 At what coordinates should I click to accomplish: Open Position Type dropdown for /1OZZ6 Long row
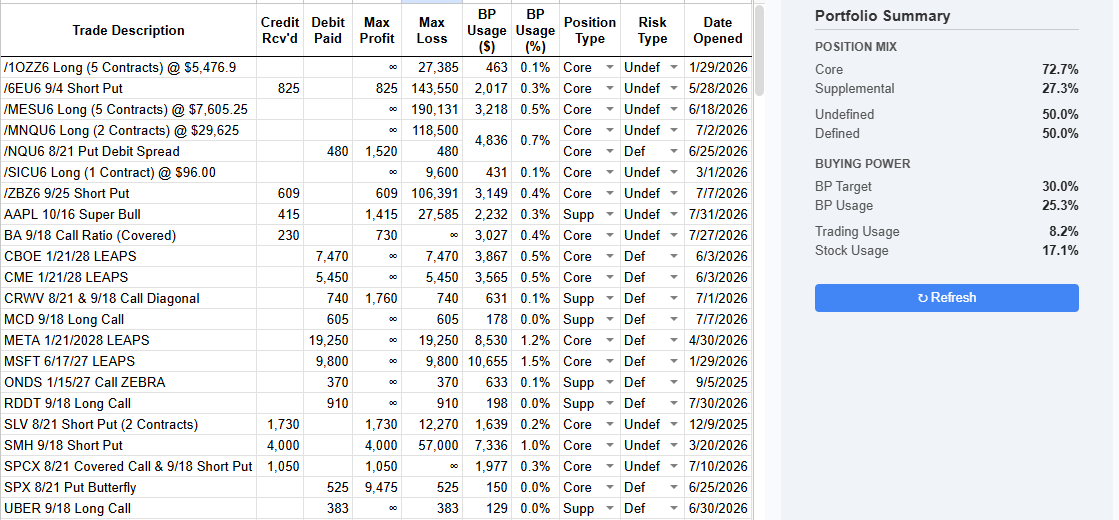(x=609, y=67)
